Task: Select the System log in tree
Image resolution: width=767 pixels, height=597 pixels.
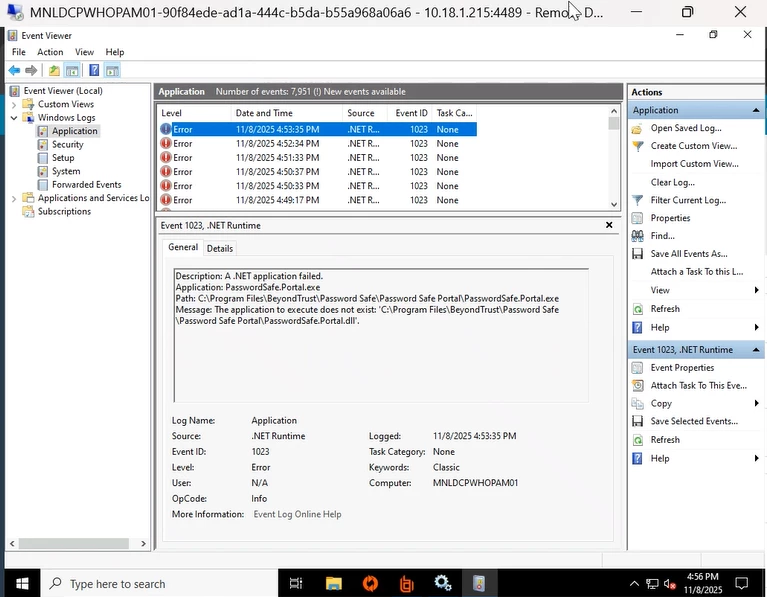Action: click(66, 171)
